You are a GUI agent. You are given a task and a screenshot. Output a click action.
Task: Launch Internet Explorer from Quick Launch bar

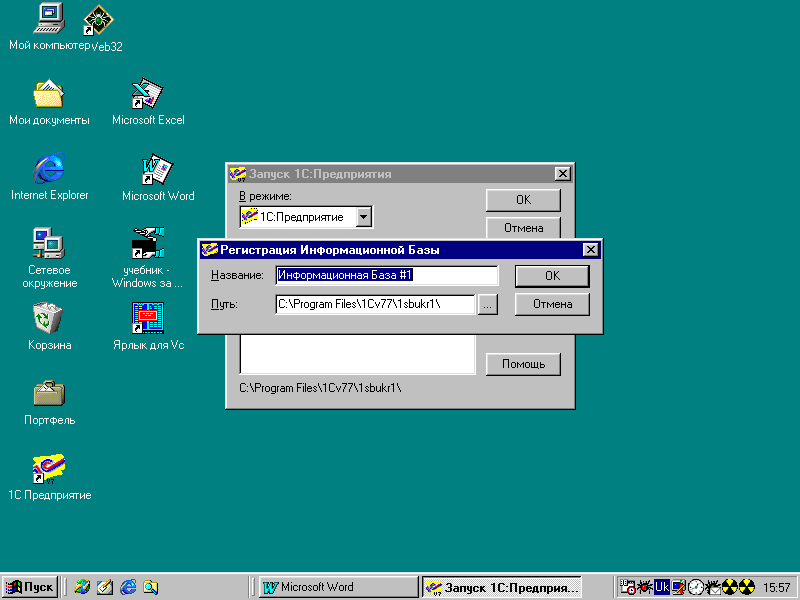pyautogui.click(x=128, y=587)
